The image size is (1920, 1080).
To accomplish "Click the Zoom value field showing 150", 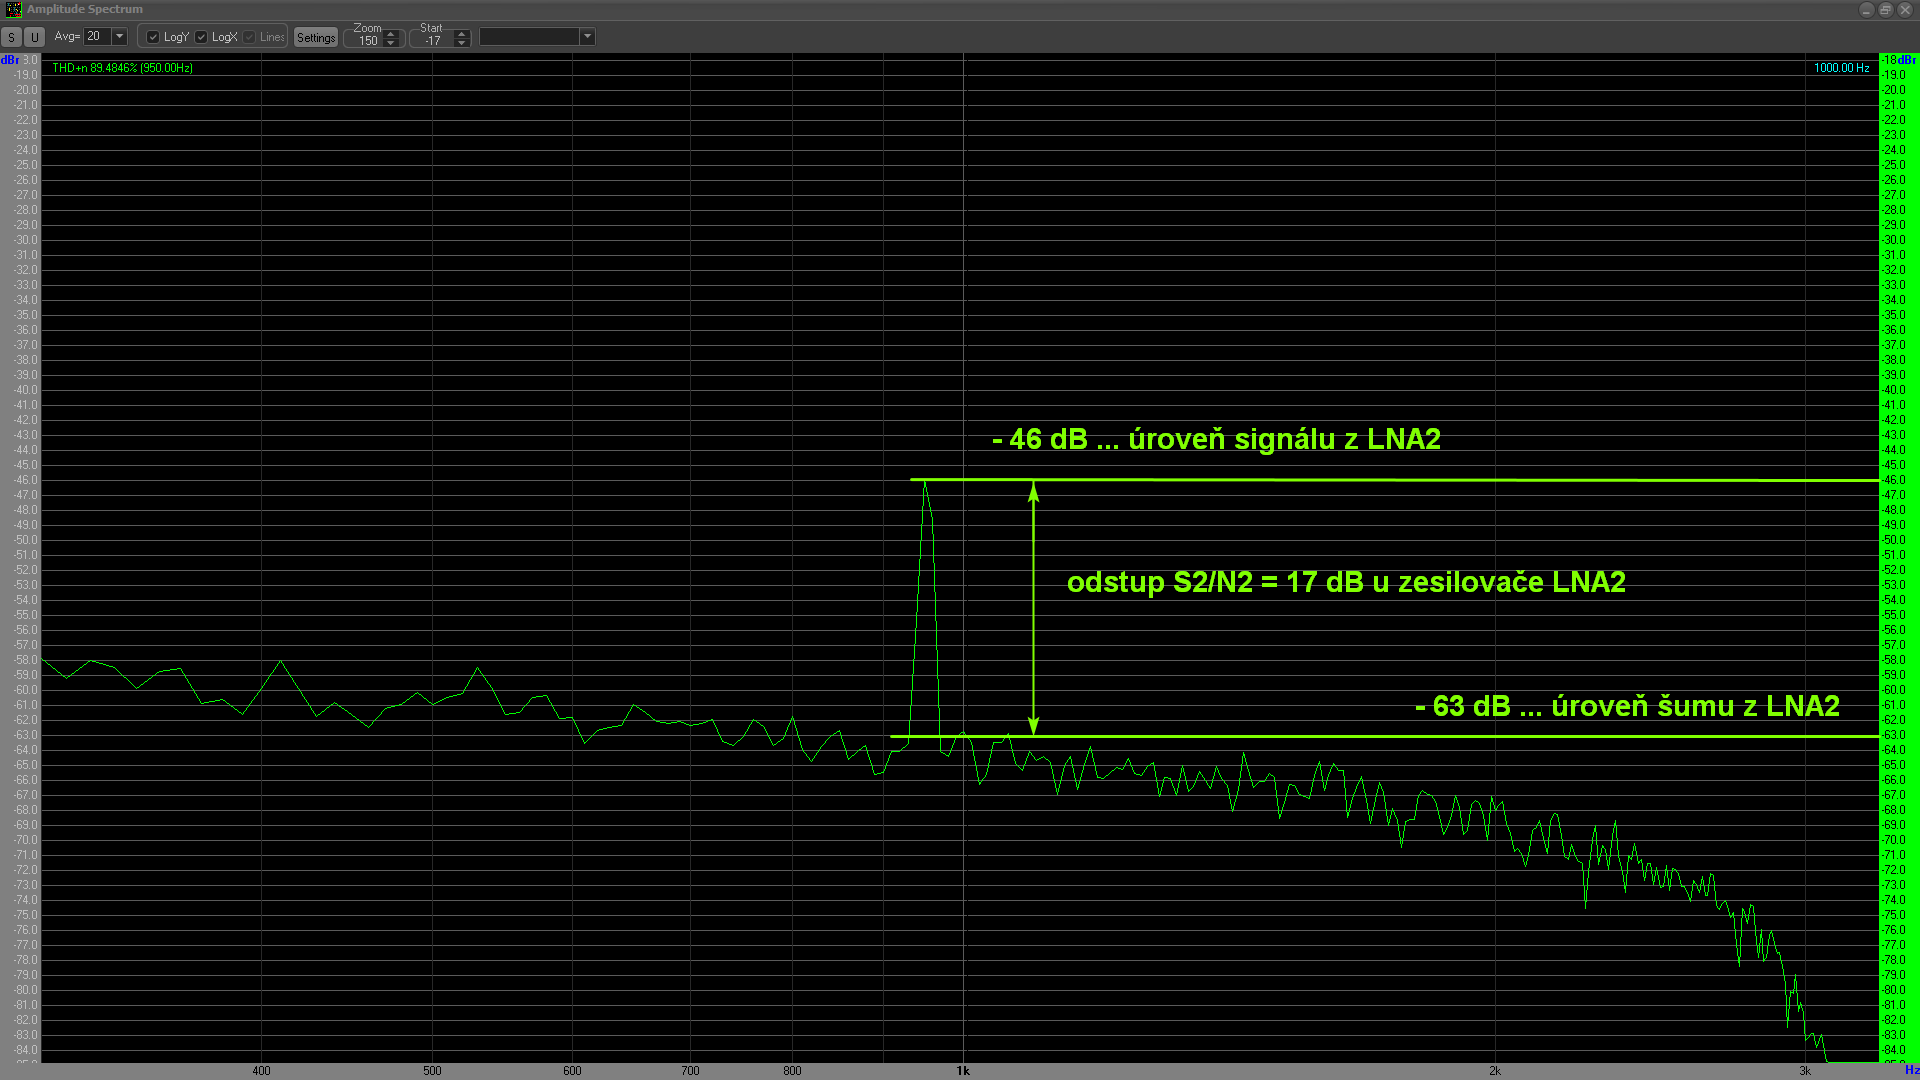I will [x=367, y=41].
